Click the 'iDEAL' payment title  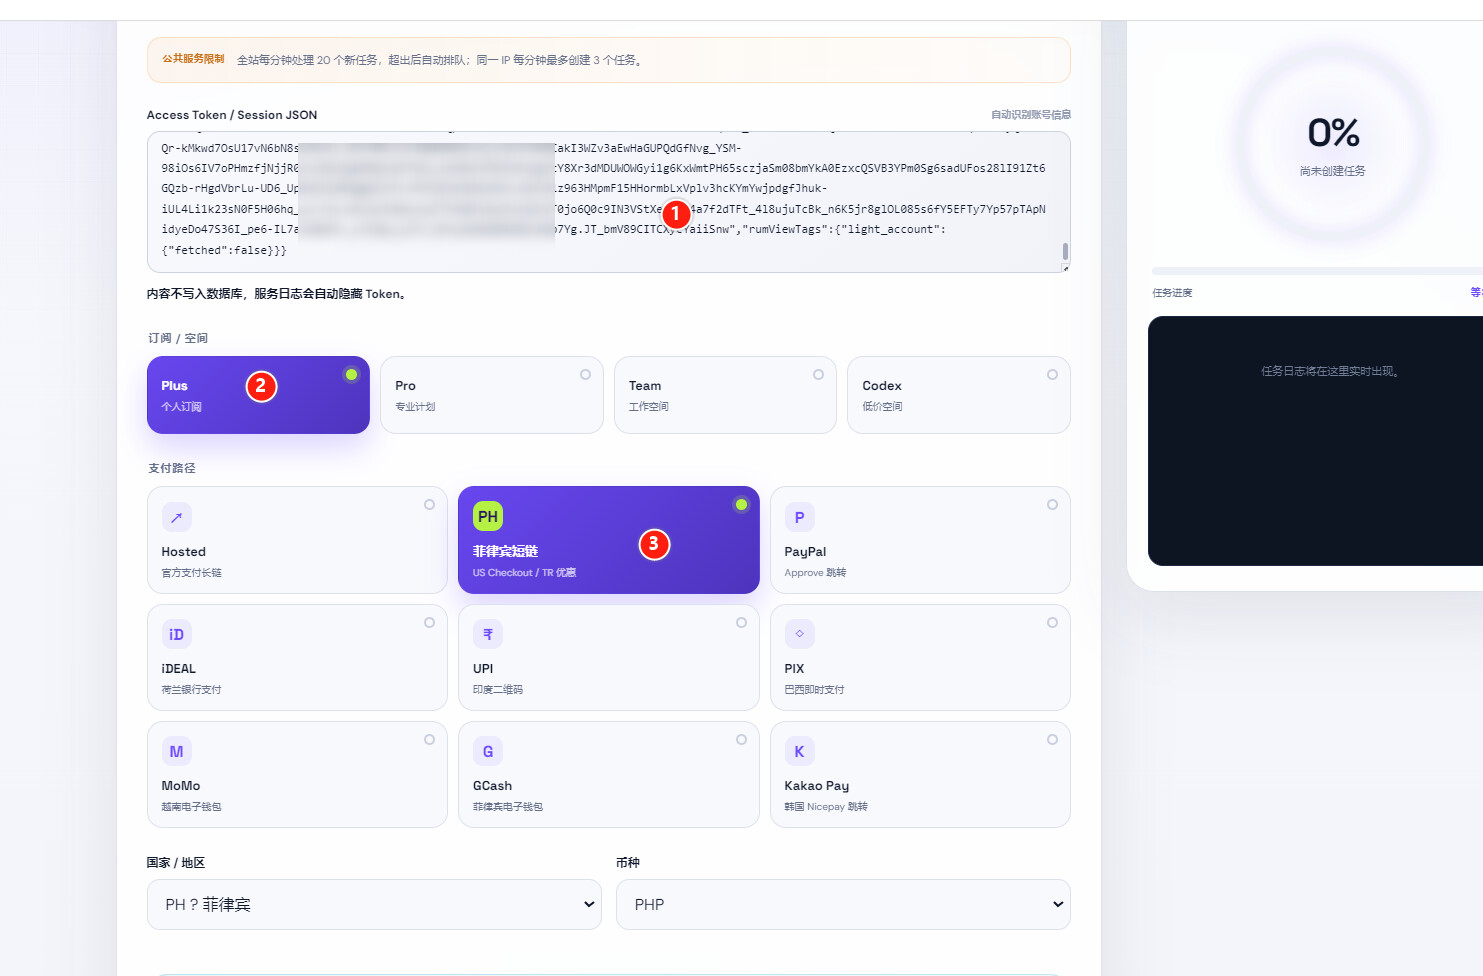[x=179, y=669]
